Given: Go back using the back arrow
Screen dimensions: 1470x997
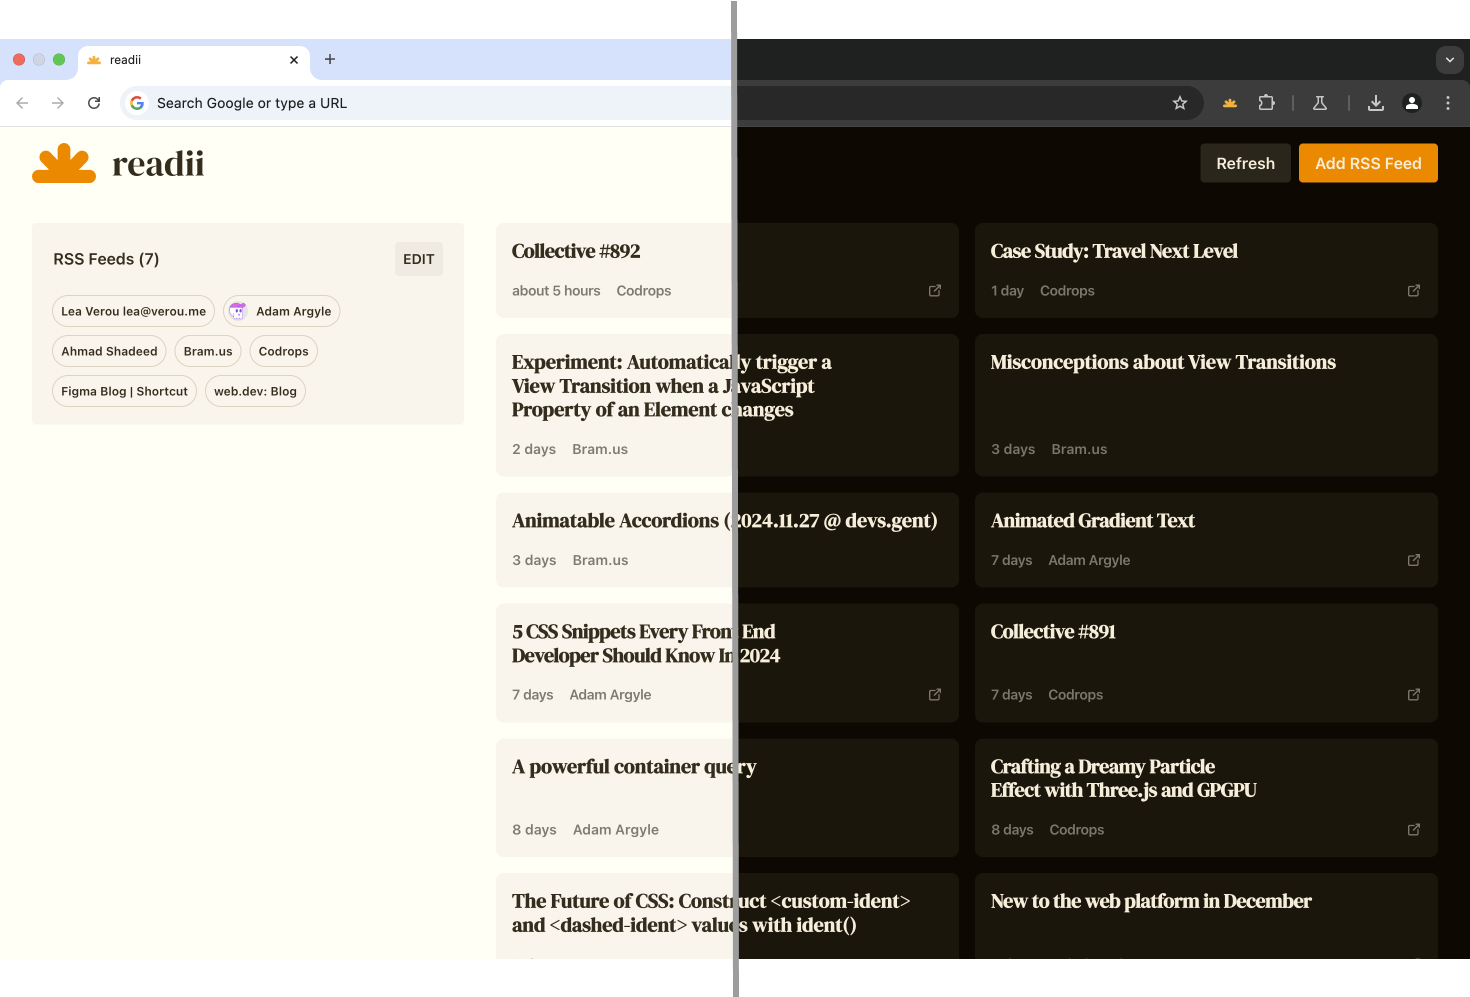Looking at the screenshot, I should point(22,102).
